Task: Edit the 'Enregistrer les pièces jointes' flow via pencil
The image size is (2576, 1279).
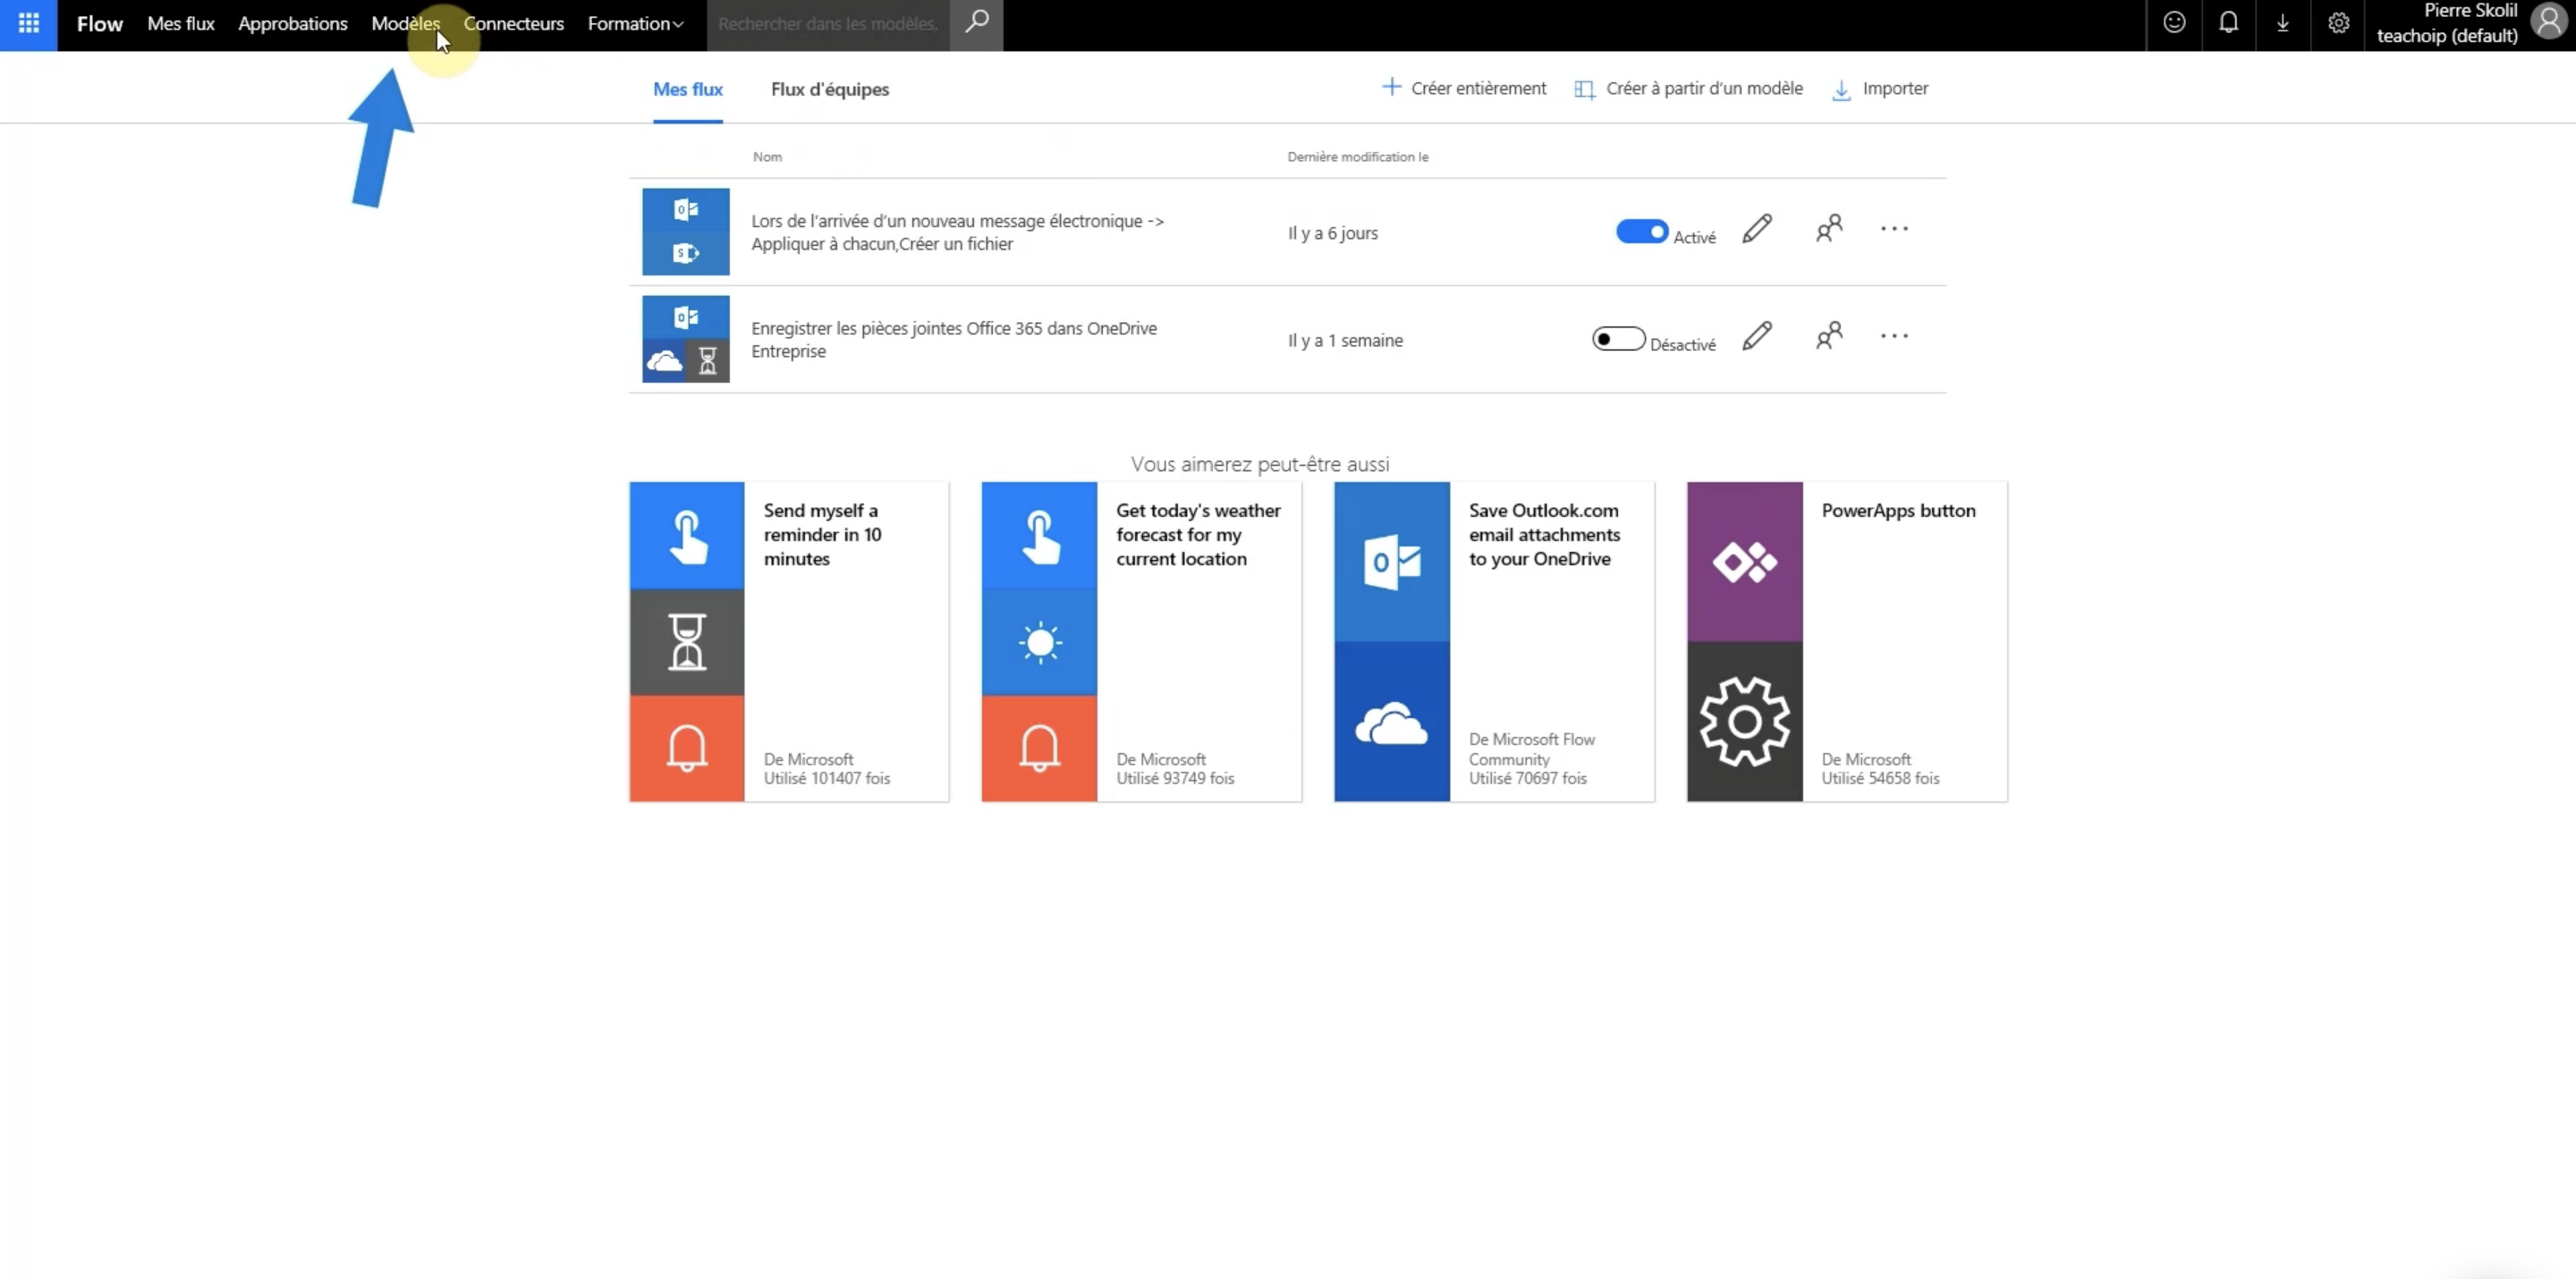Action: point(1757,336)
